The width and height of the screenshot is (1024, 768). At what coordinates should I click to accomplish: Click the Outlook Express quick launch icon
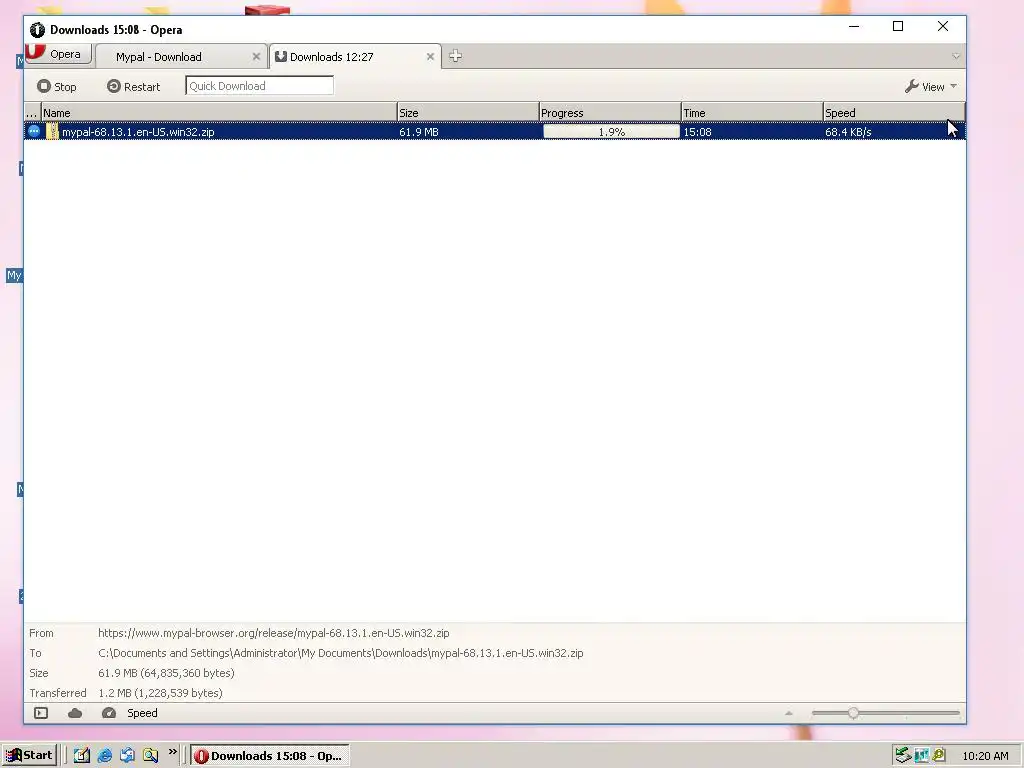click(127, 756)
